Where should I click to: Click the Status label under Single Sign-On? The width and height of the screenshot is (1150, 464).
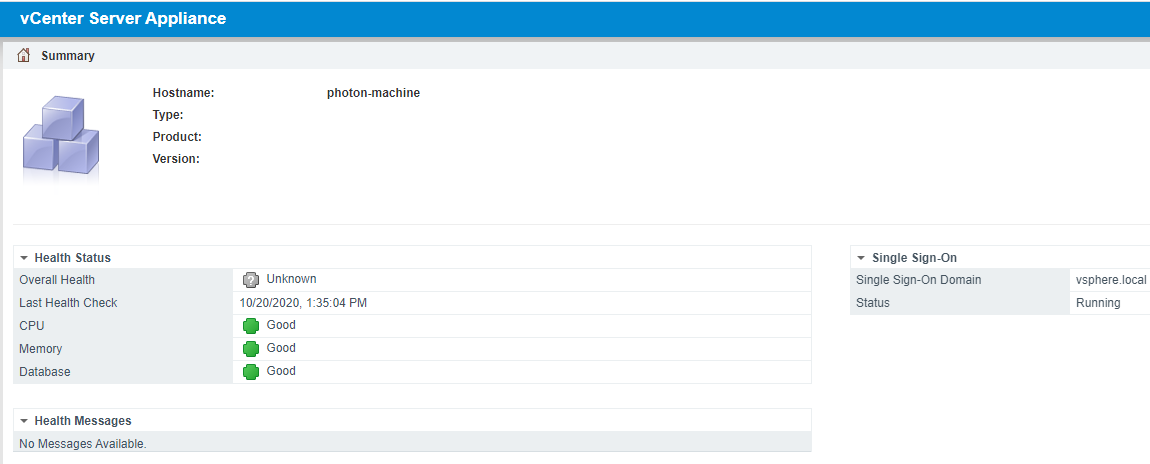[x=873, y=303]
